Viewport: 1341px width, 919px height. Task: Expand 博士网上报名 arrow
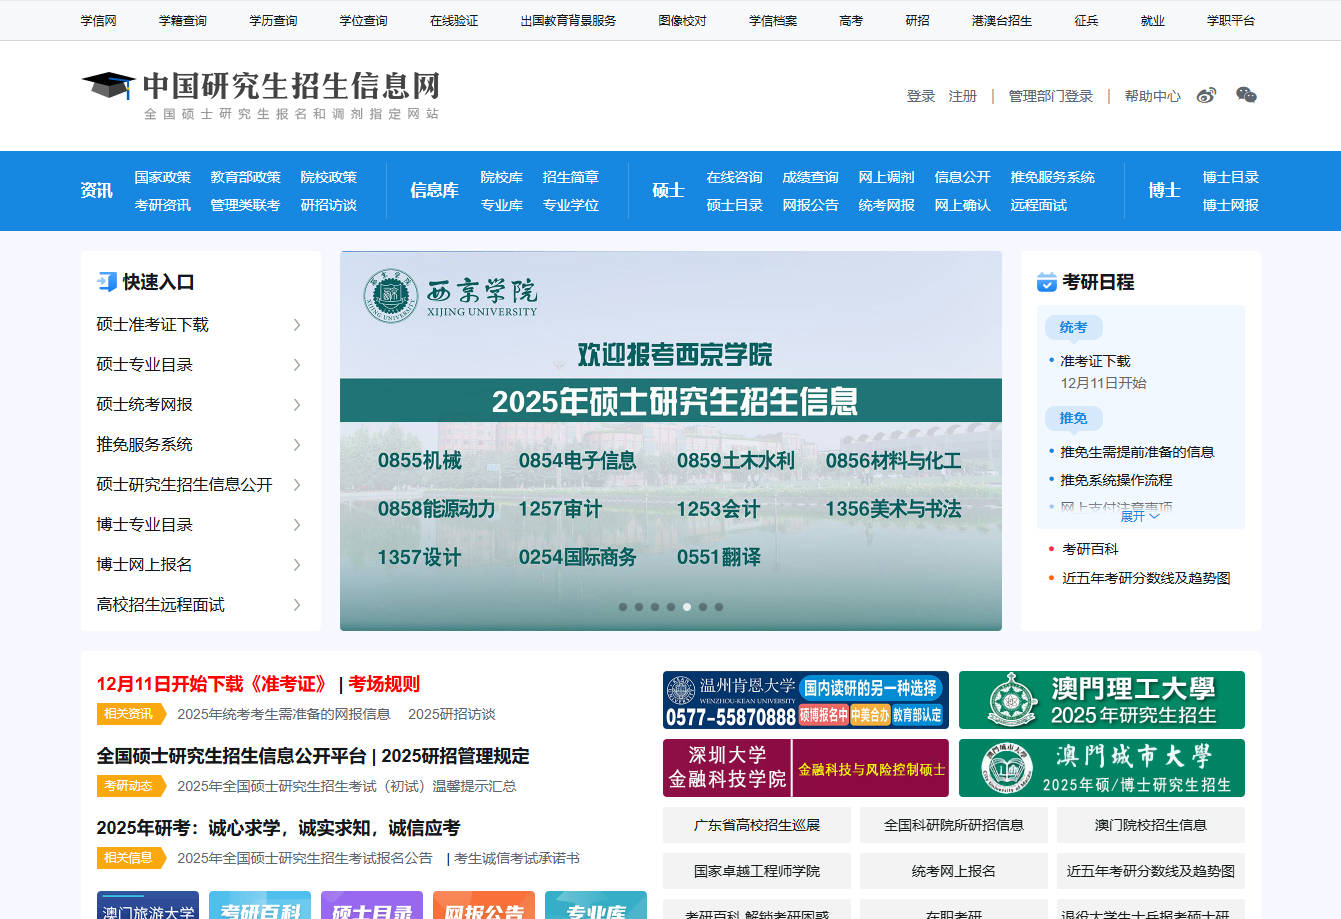297,565
